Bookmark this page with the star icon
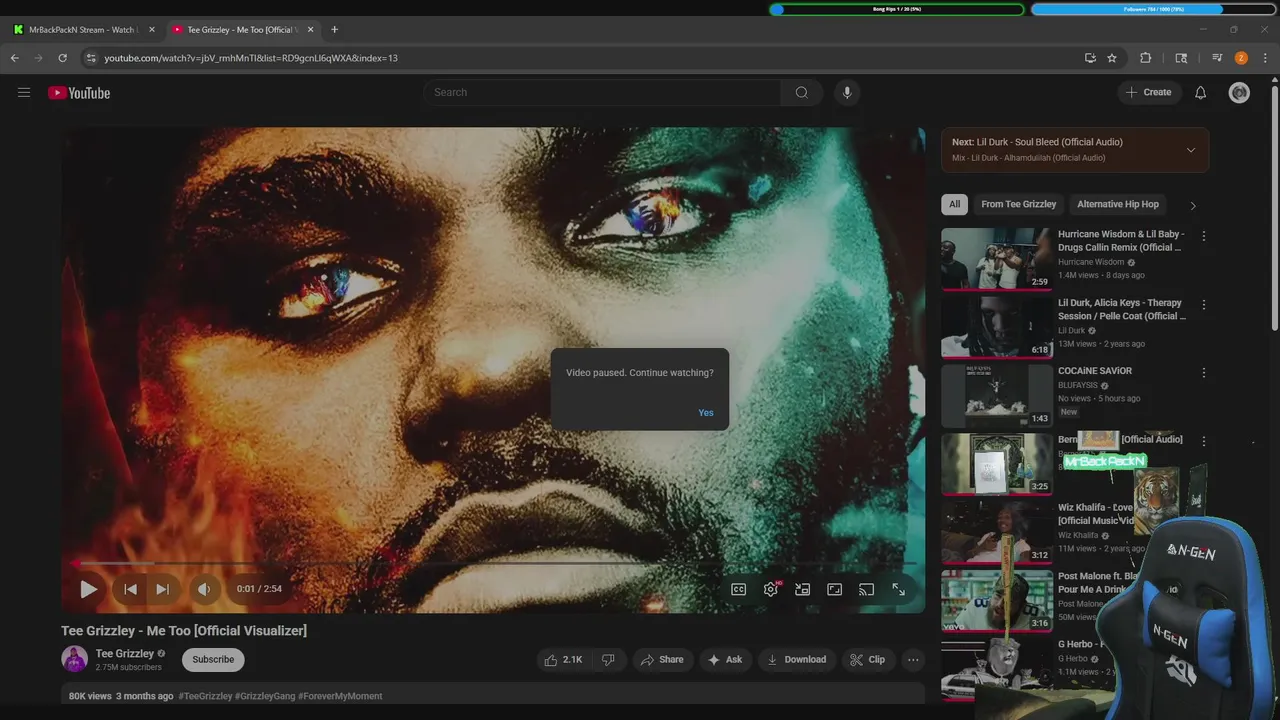This screenshot has height=720, width=1280. coord(1112,58)
